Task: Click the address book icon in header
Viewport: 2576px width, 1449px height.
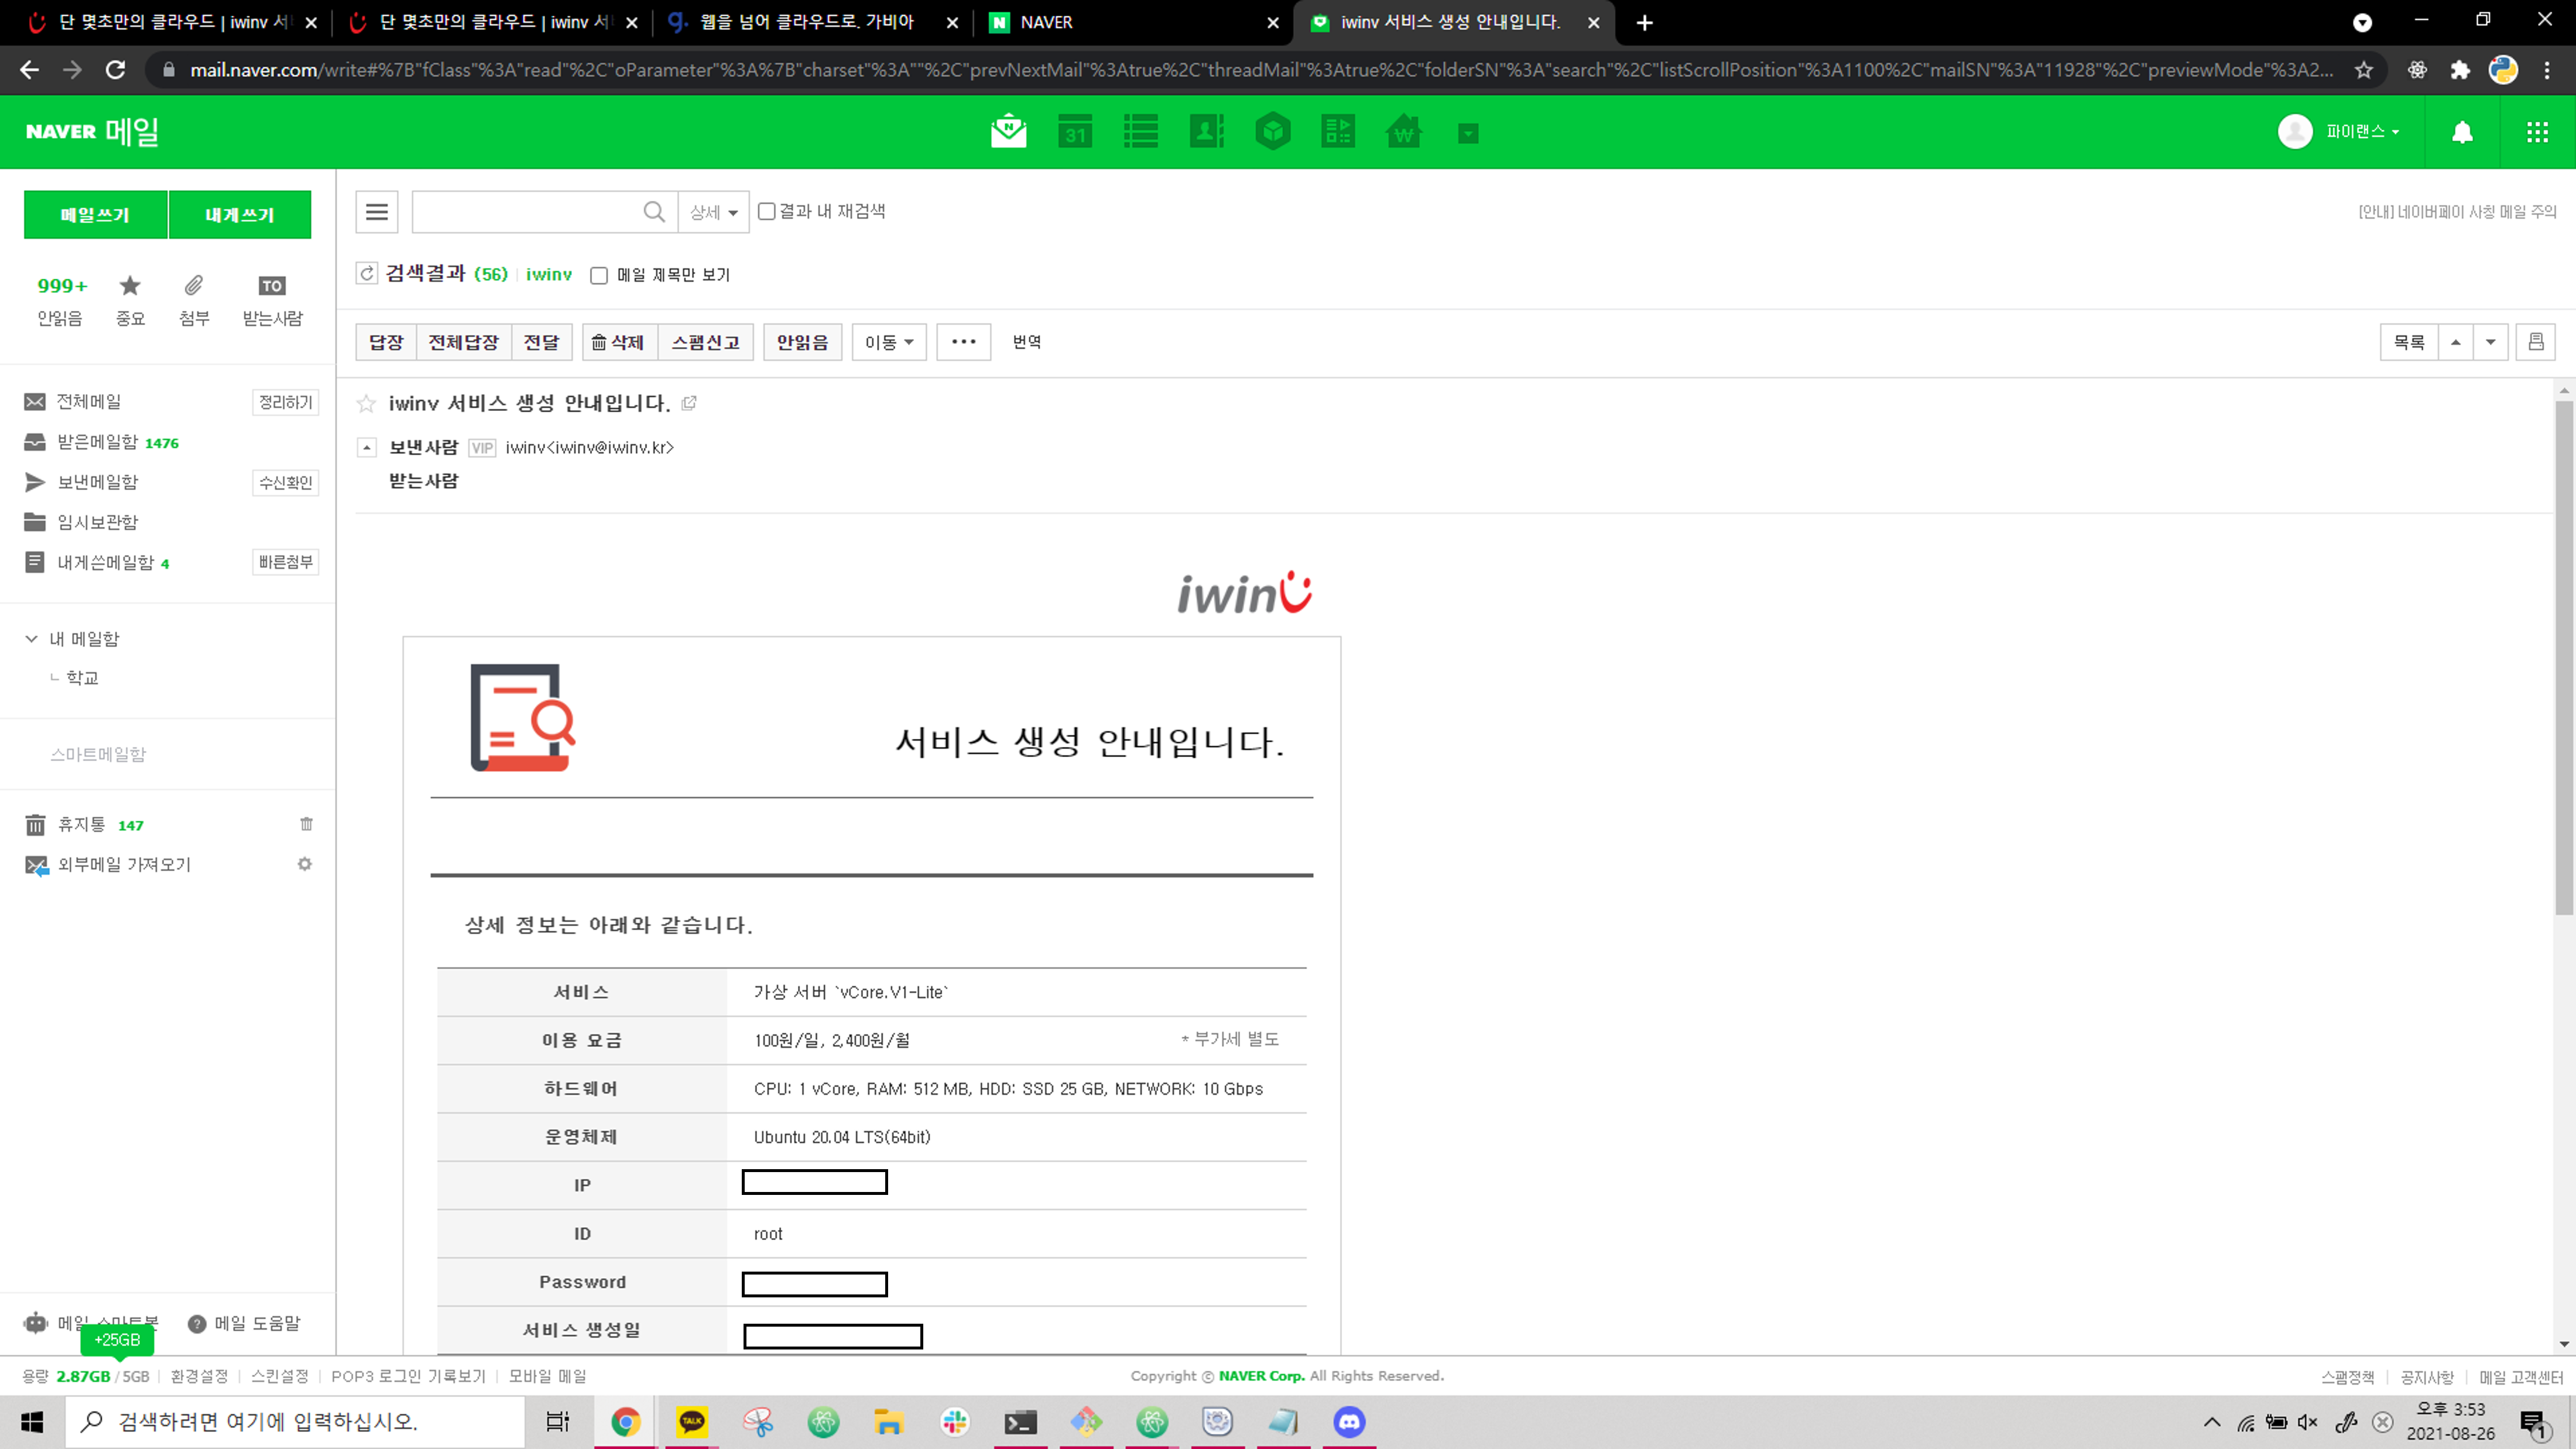Action: pos(1206,132)
